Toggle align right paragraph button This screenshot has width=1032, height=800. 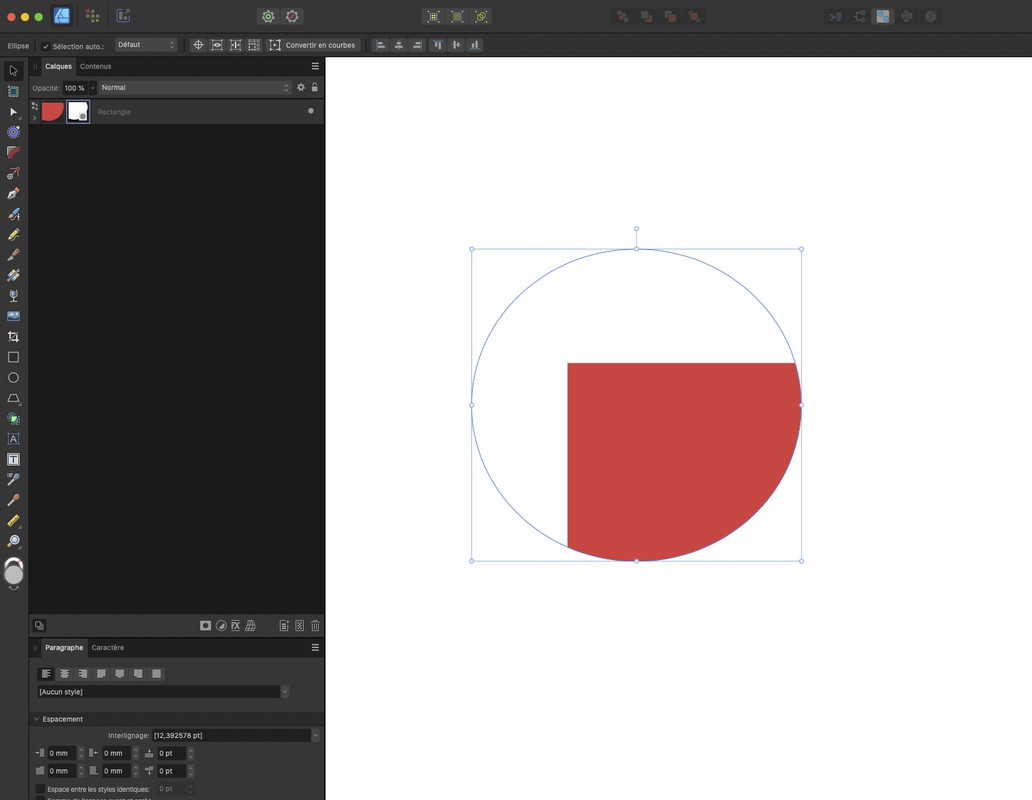[83, 674]
